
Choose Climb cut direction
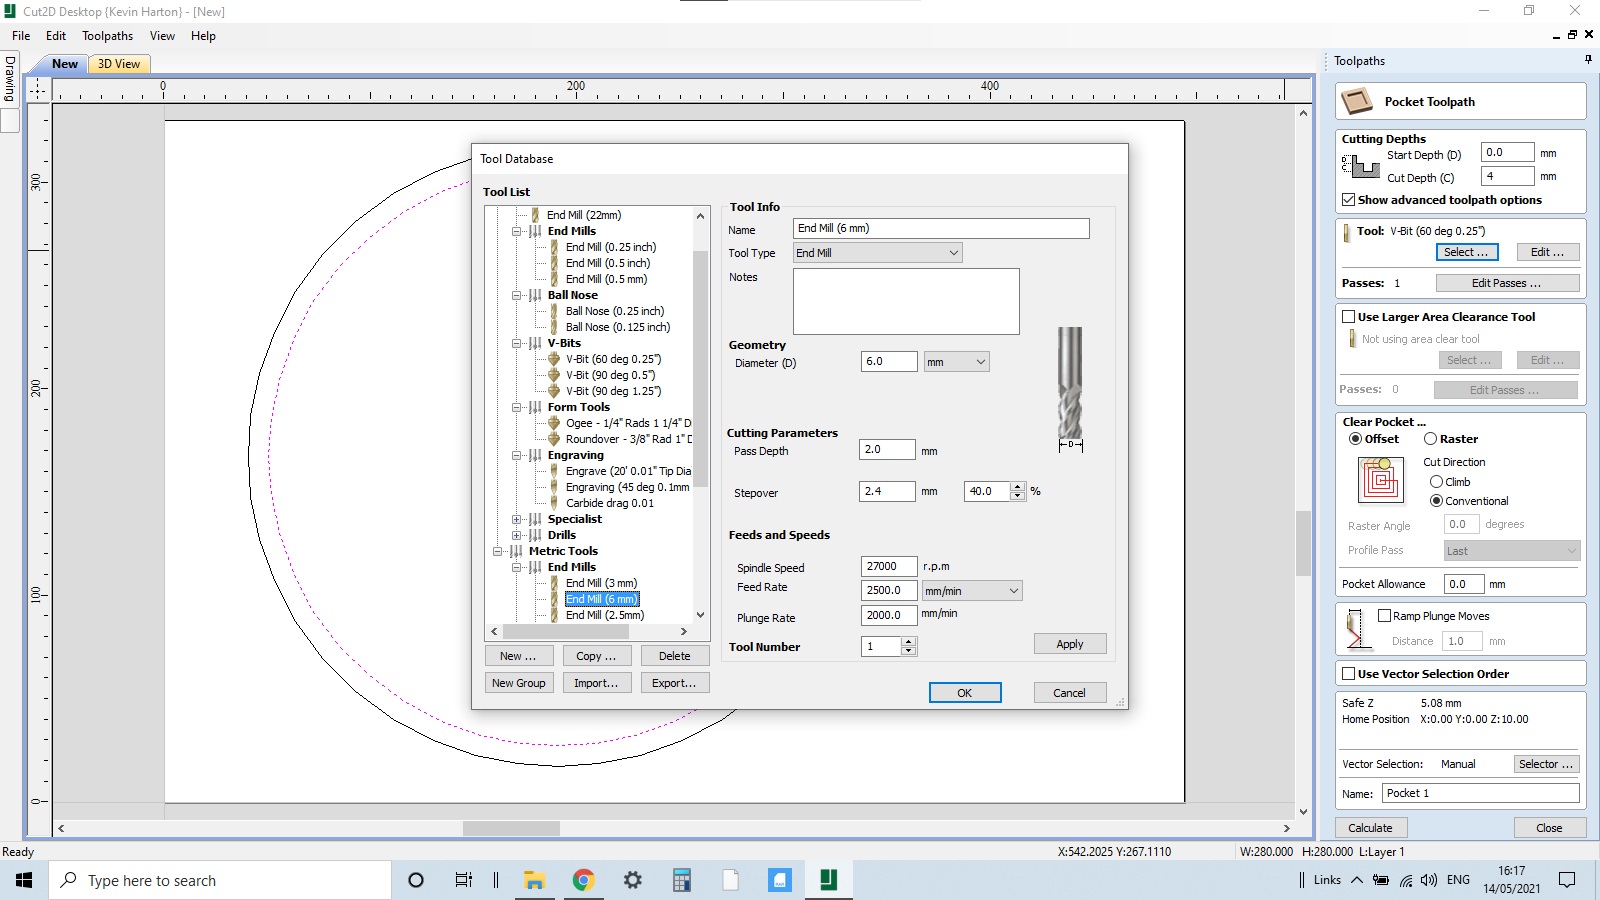pos(1436,482)
